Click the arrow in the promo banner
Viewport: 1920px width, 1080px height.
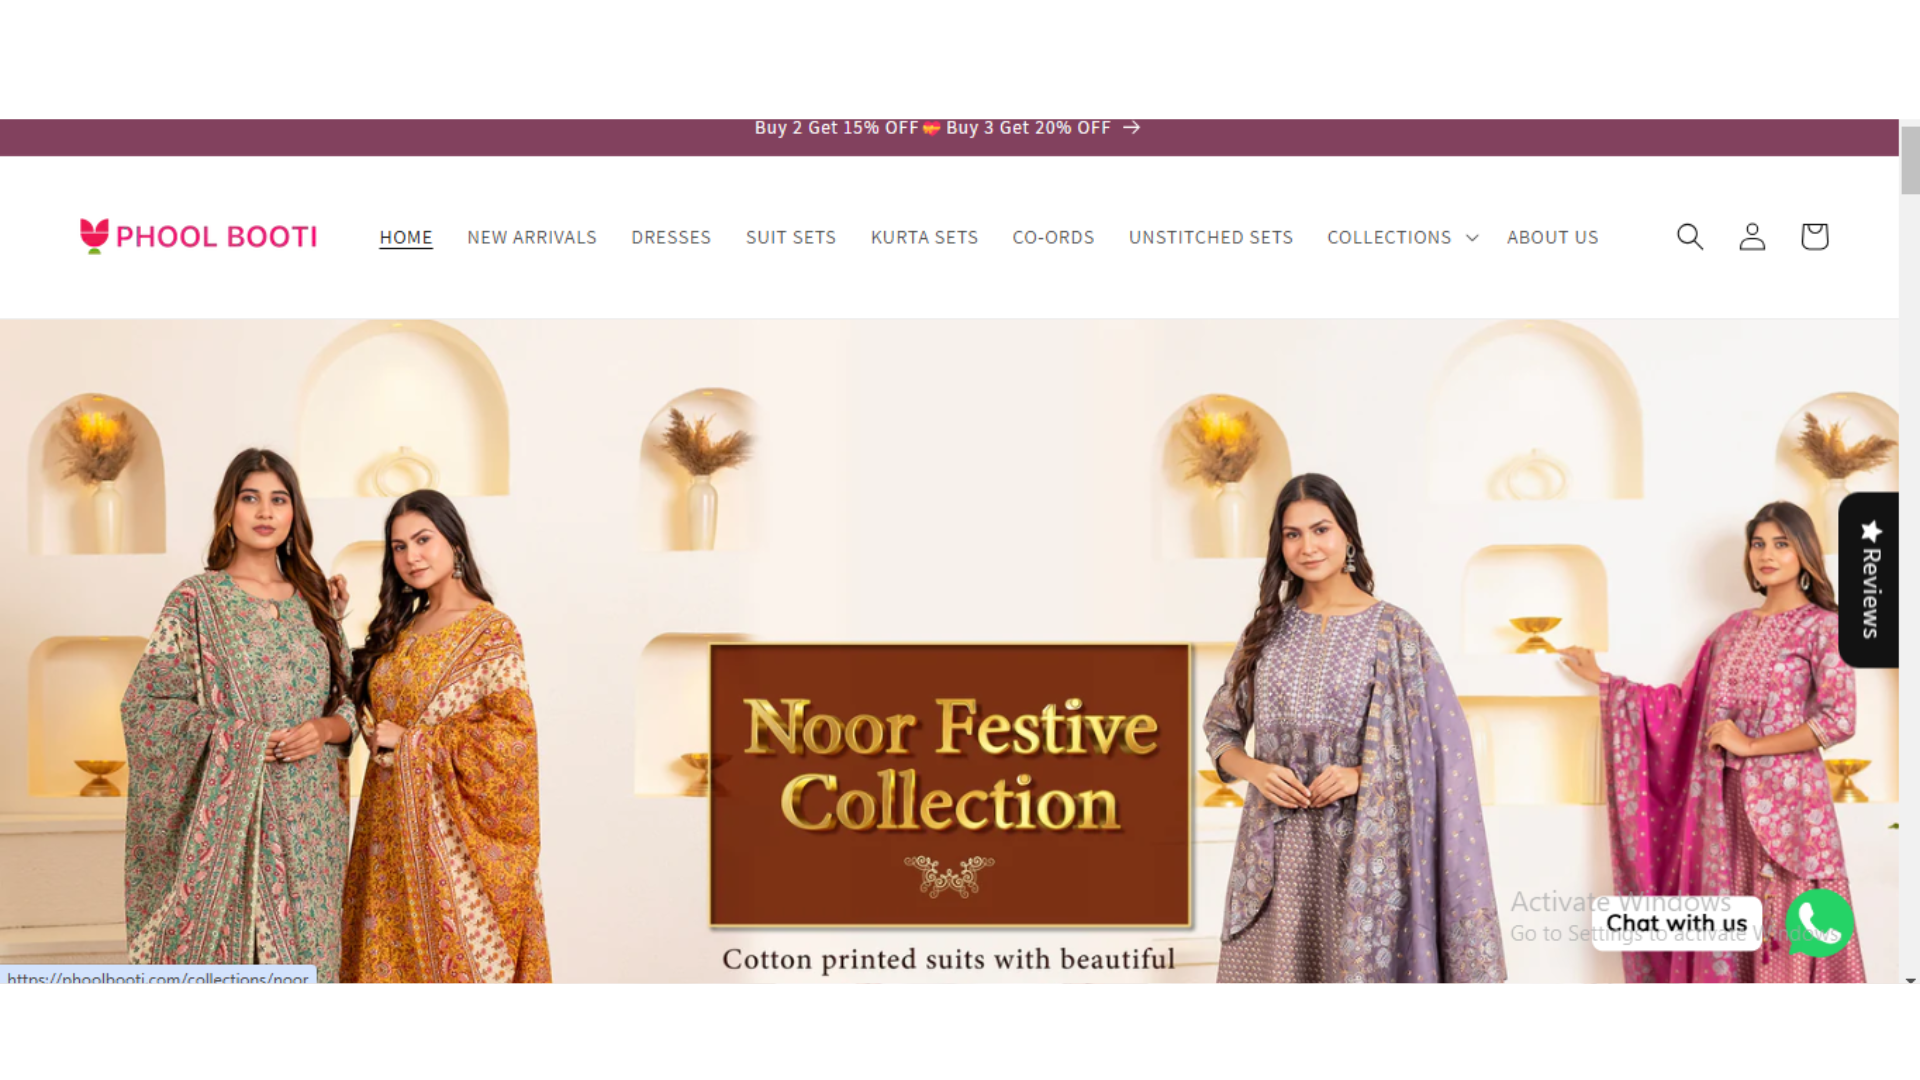1131,128
